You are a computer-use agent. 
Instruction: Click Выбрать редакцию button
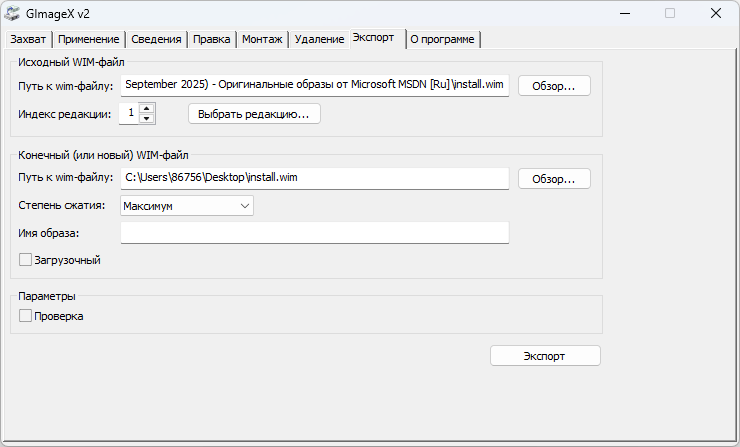click(254, 114)
